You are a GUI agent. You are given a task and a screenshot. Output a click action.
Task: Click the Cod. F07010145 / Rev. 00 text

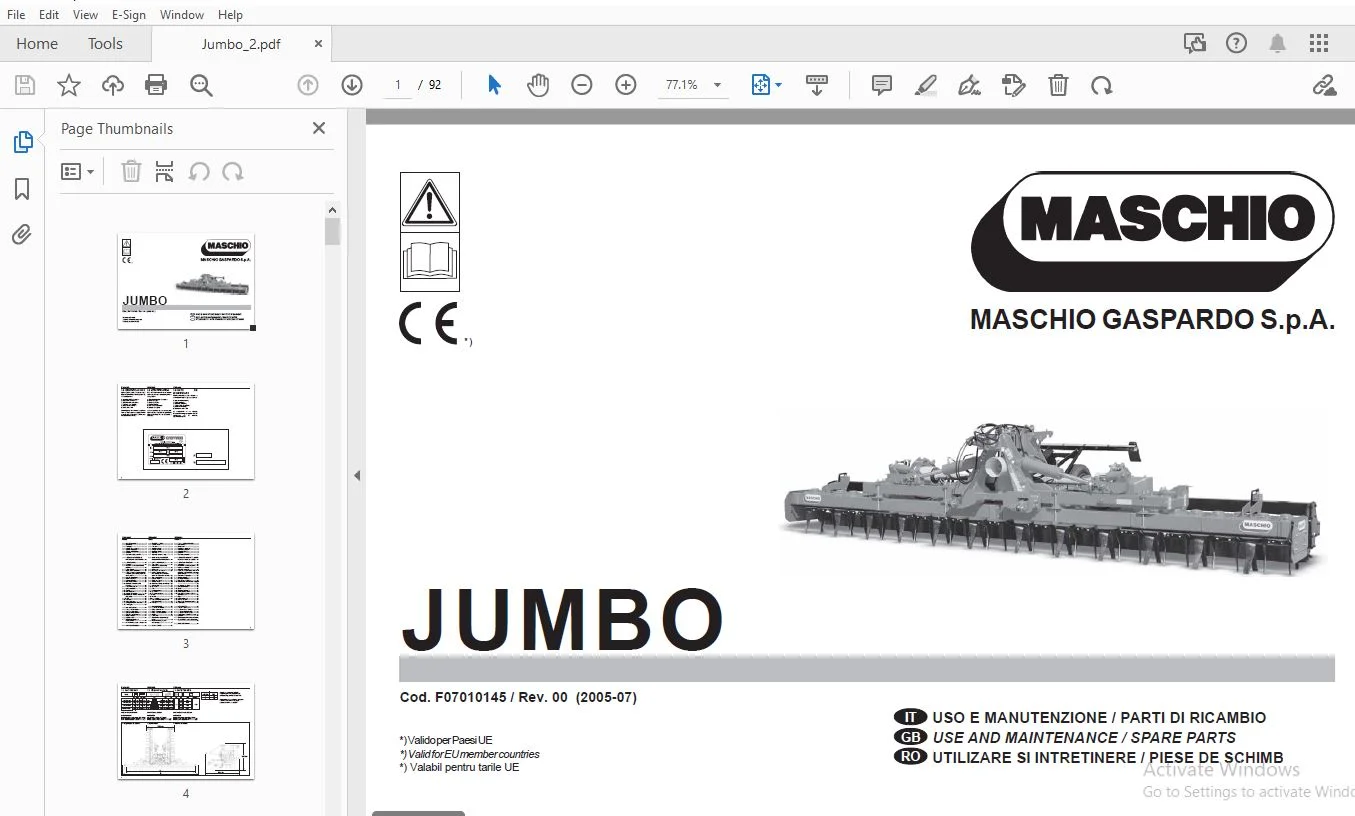click(518, 698)
